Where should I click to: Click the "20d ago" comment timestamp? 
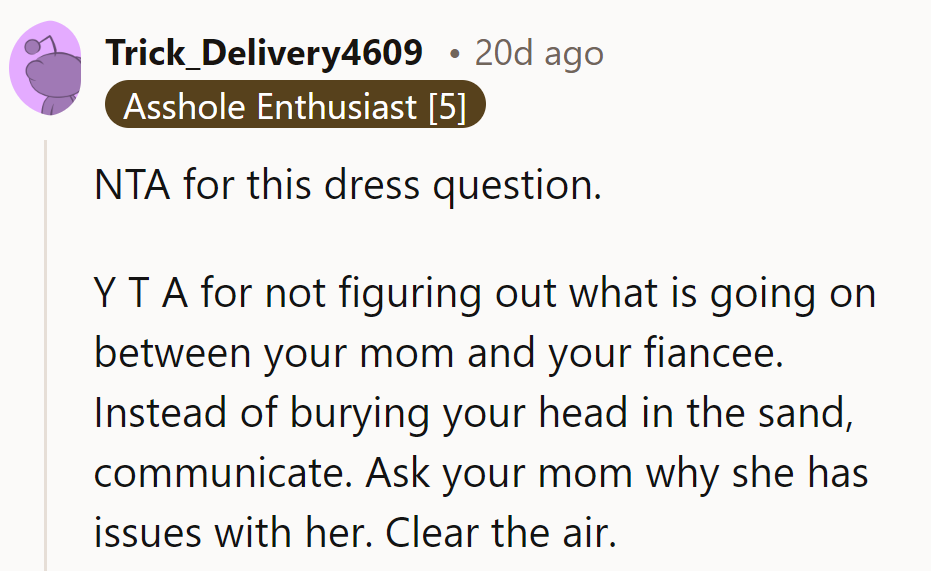pos(539,53)
